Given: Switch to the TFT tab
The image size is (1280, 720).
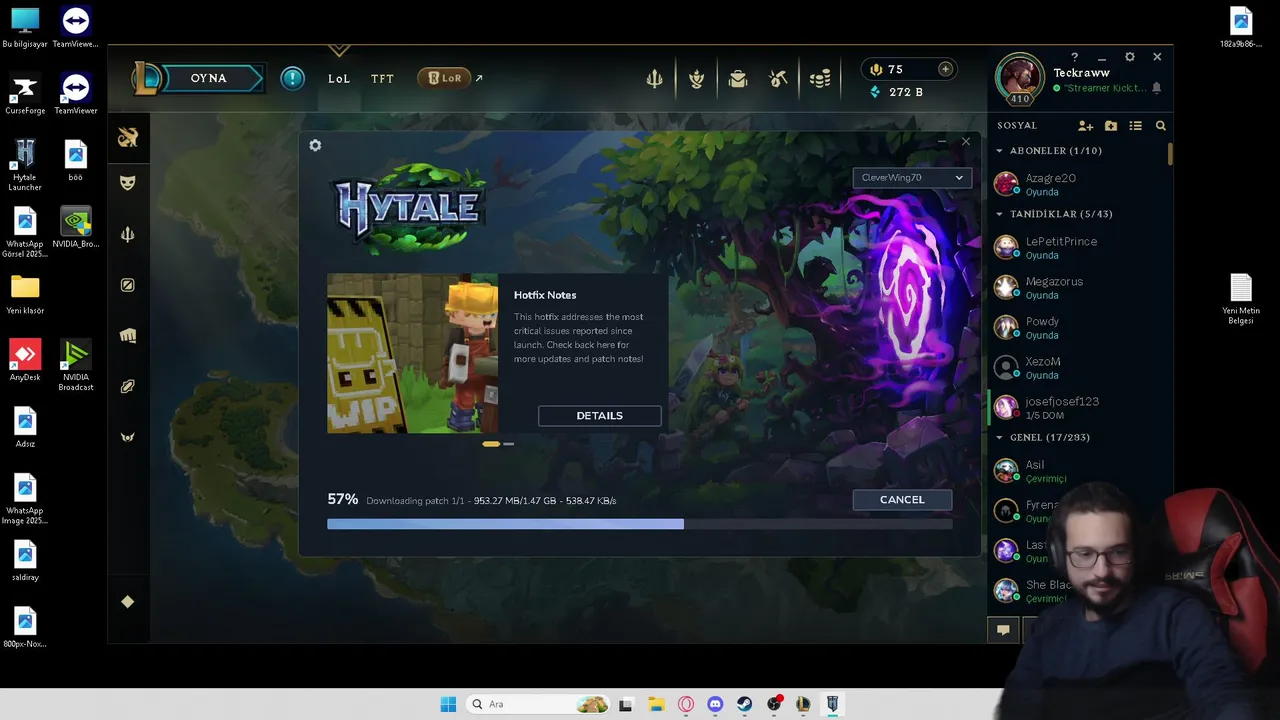Looking at the screenshot, I should (383, 78).
